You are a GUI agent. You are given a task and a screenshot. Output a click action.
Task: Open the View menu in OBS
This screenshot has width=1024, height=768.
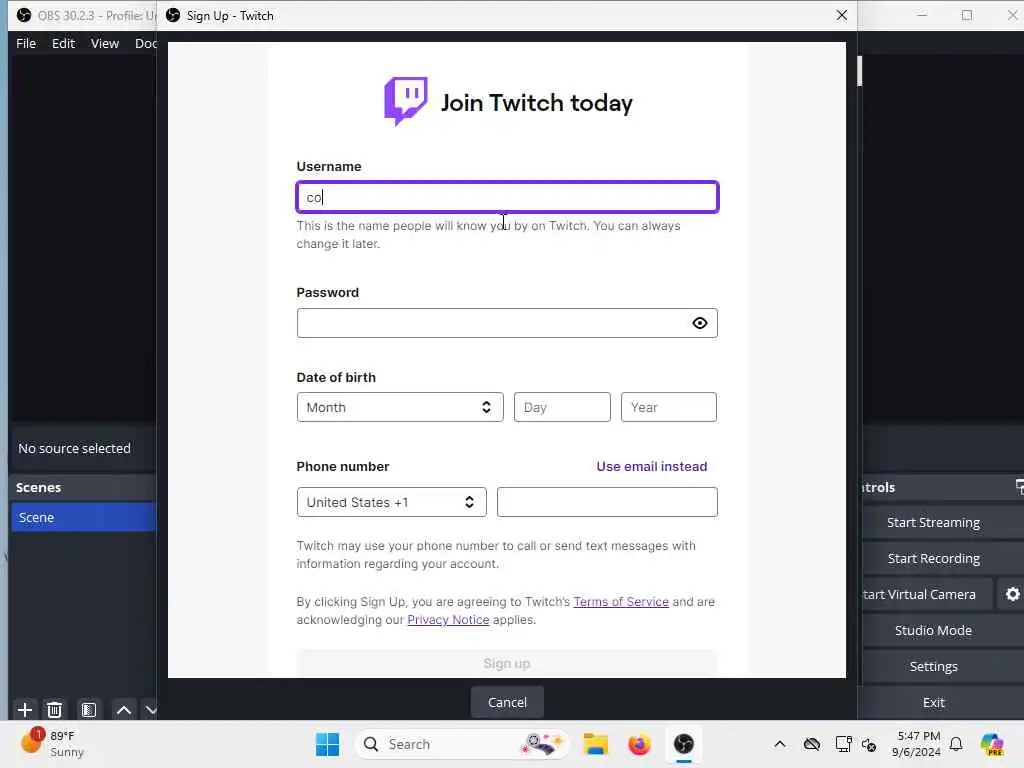104,43
